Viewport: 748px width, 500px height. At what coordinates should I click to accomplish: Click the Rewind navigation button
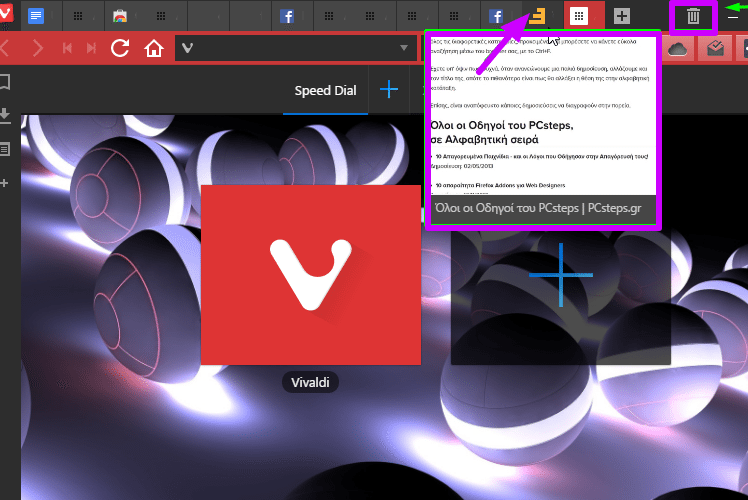(x=67, y=48)
